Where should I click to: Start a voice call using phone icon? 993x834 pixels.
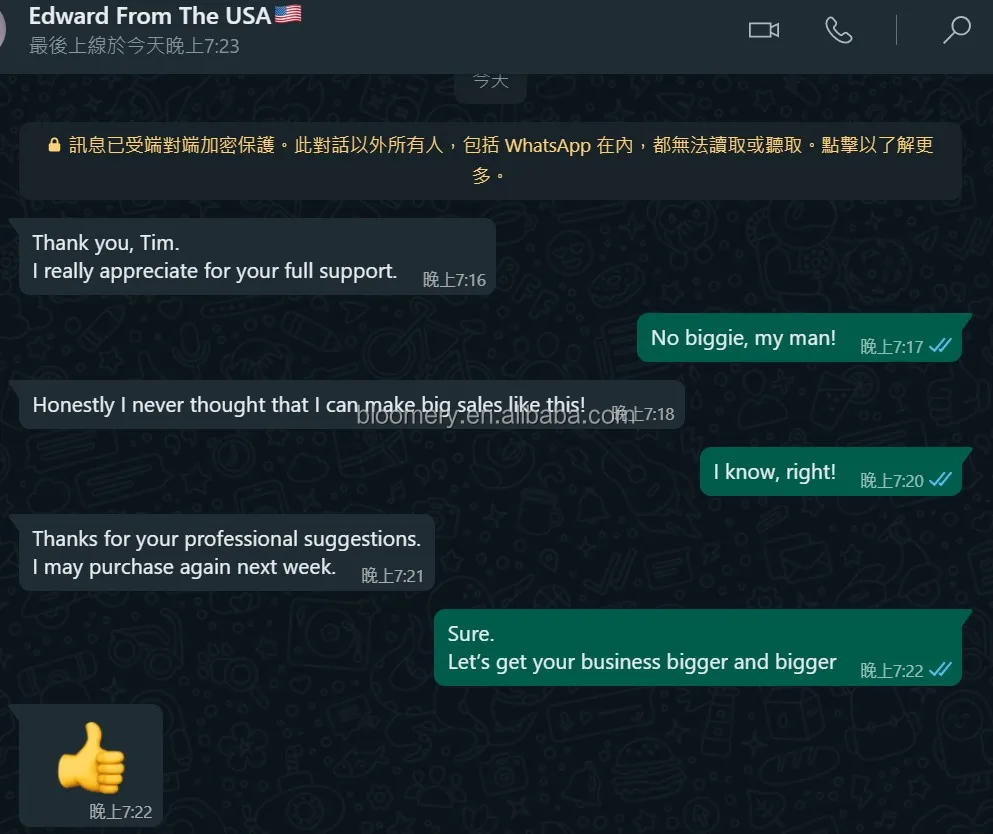tap(838, 30)
